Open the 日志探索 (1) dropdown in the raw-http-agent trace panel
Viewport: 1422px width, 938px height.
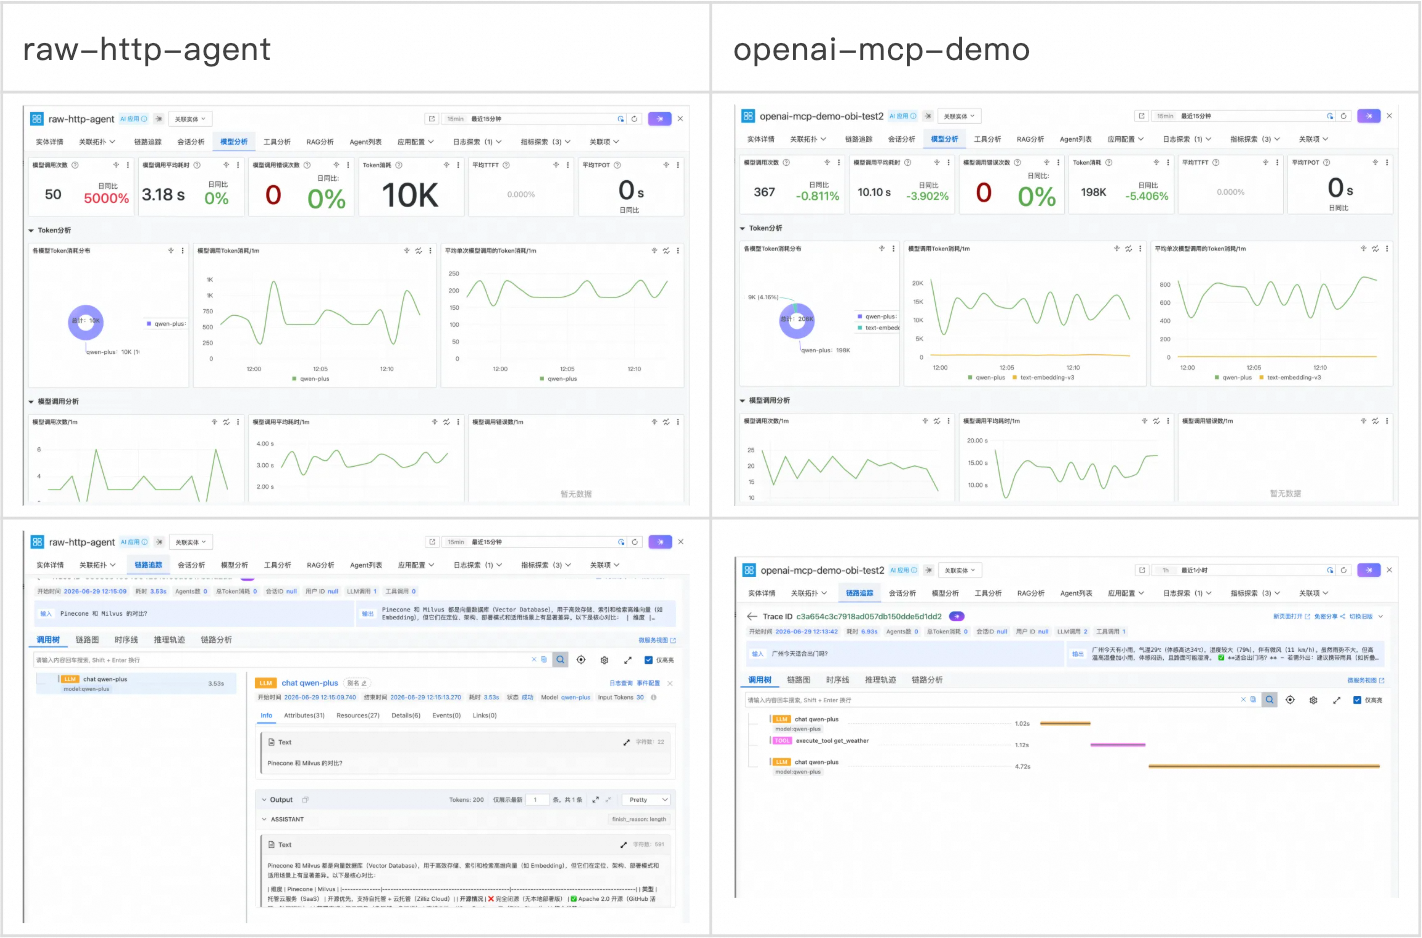[478, 565]
